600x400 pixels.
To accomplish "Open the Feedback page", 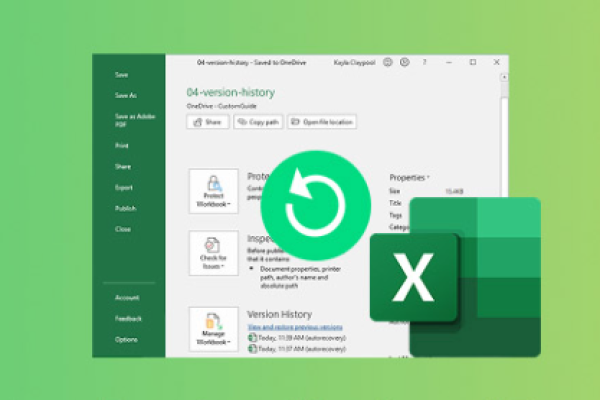I will [x=128, y=318].
